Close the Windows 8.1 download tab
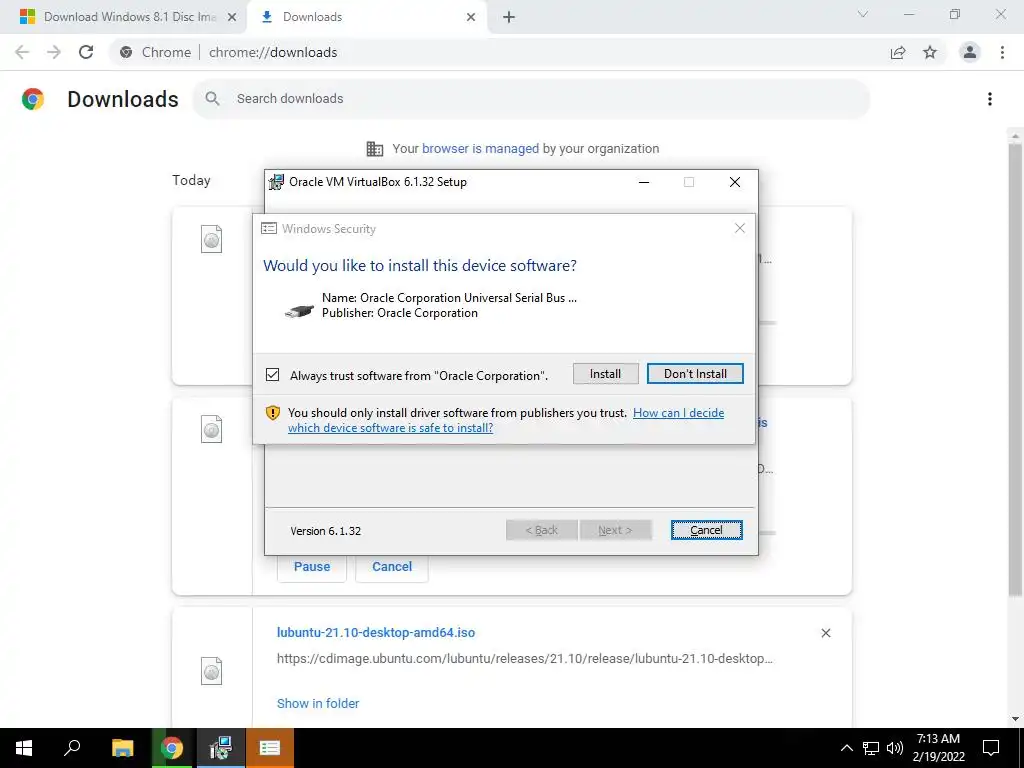The image size is (1024, 768). pyautogui.click(x=231, y=17)
